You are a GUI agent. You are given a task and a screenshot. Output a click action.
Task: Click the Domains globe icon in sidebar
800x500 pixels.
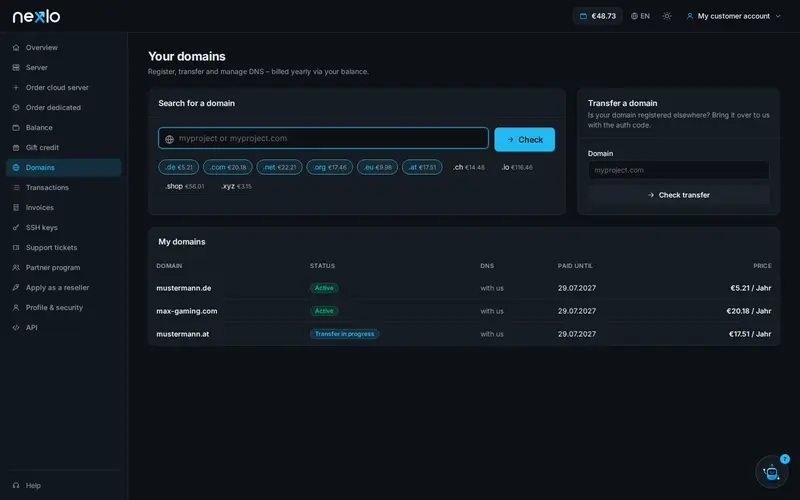tap(16, 167)
